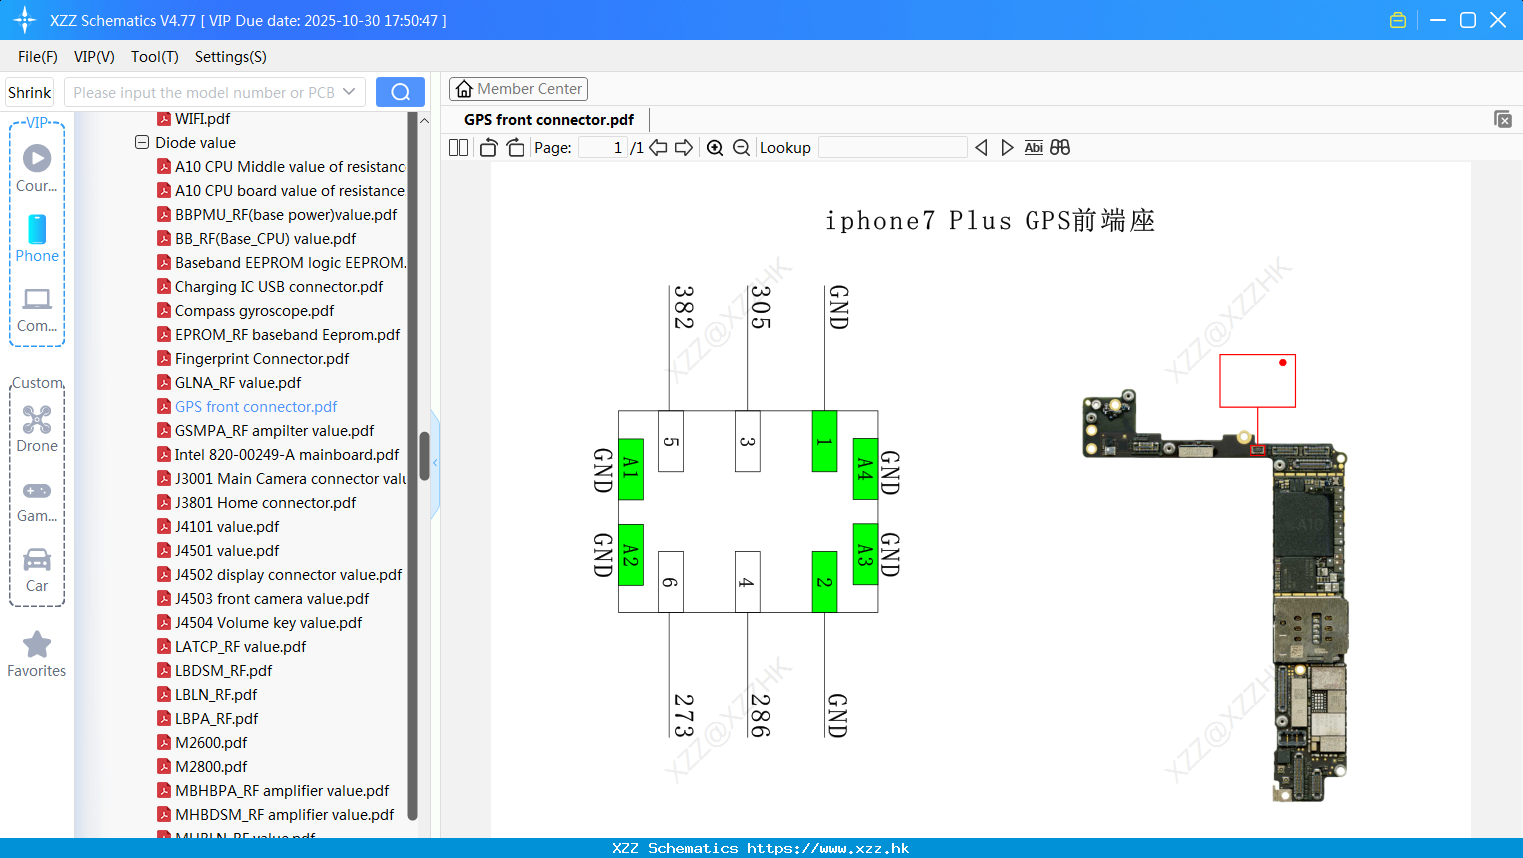Rotate the page clockwise
1523x858 pixels.
click(x=515, y=148)
